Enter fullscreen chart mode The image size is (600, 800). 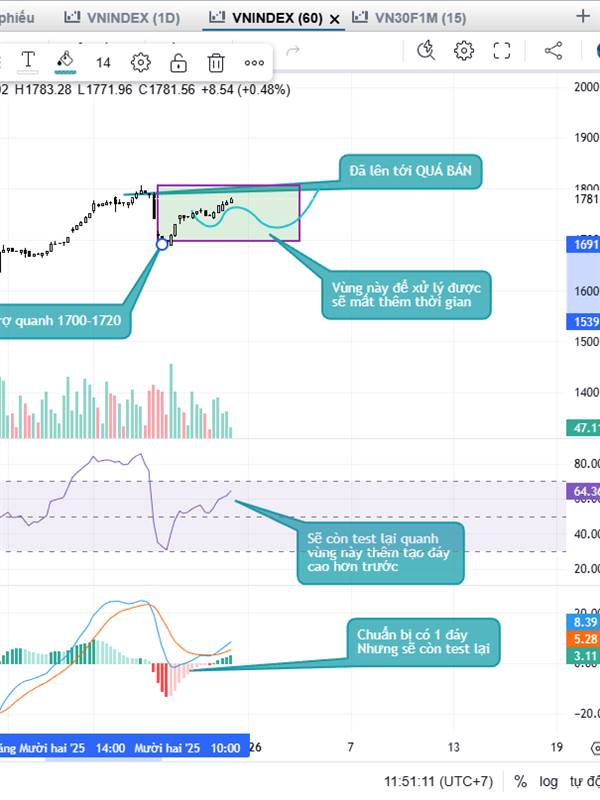pyautogui.click(x=502, y=50)
